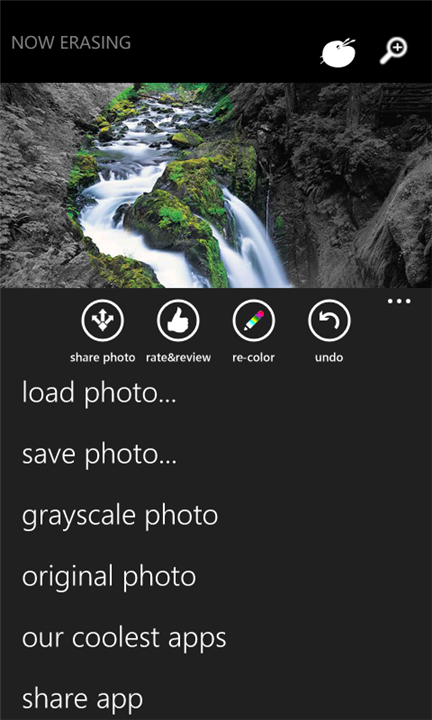Click the 'undo' text label
The image size is (432, 720).
329,358
